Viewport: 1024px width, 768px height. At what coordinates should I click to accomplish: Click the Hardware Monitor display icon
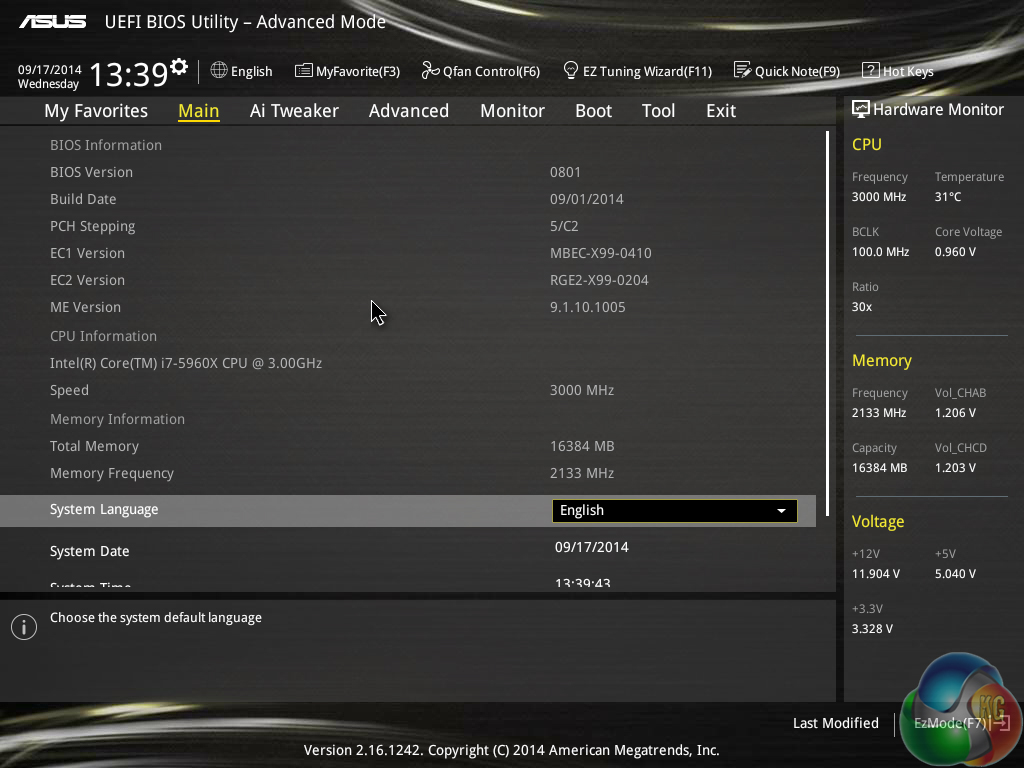pyautogui.click(x=861, y=109)
